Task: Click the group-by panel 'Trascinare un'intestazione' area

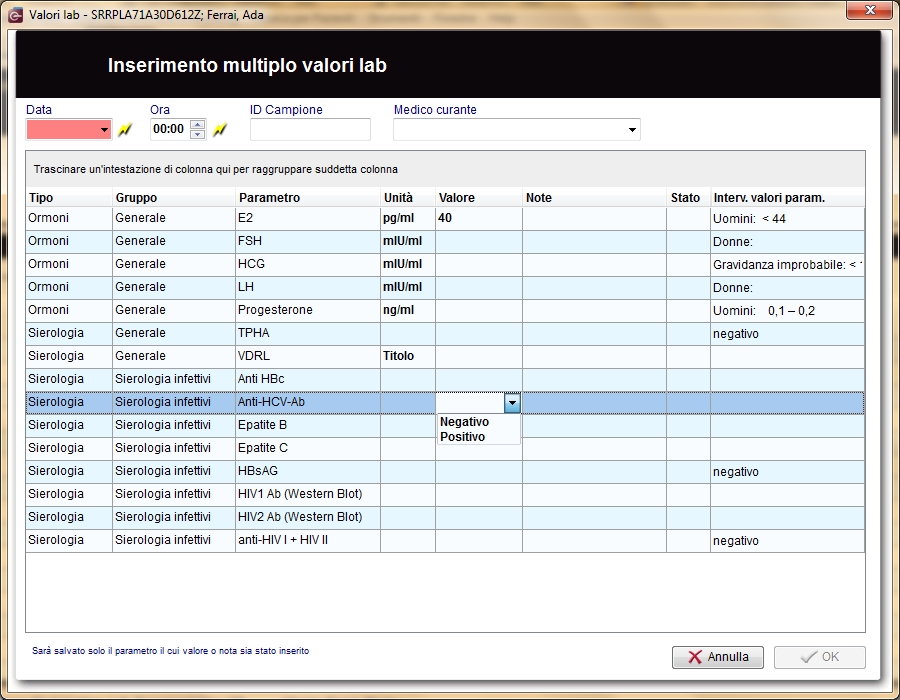Action: [445, 169]
